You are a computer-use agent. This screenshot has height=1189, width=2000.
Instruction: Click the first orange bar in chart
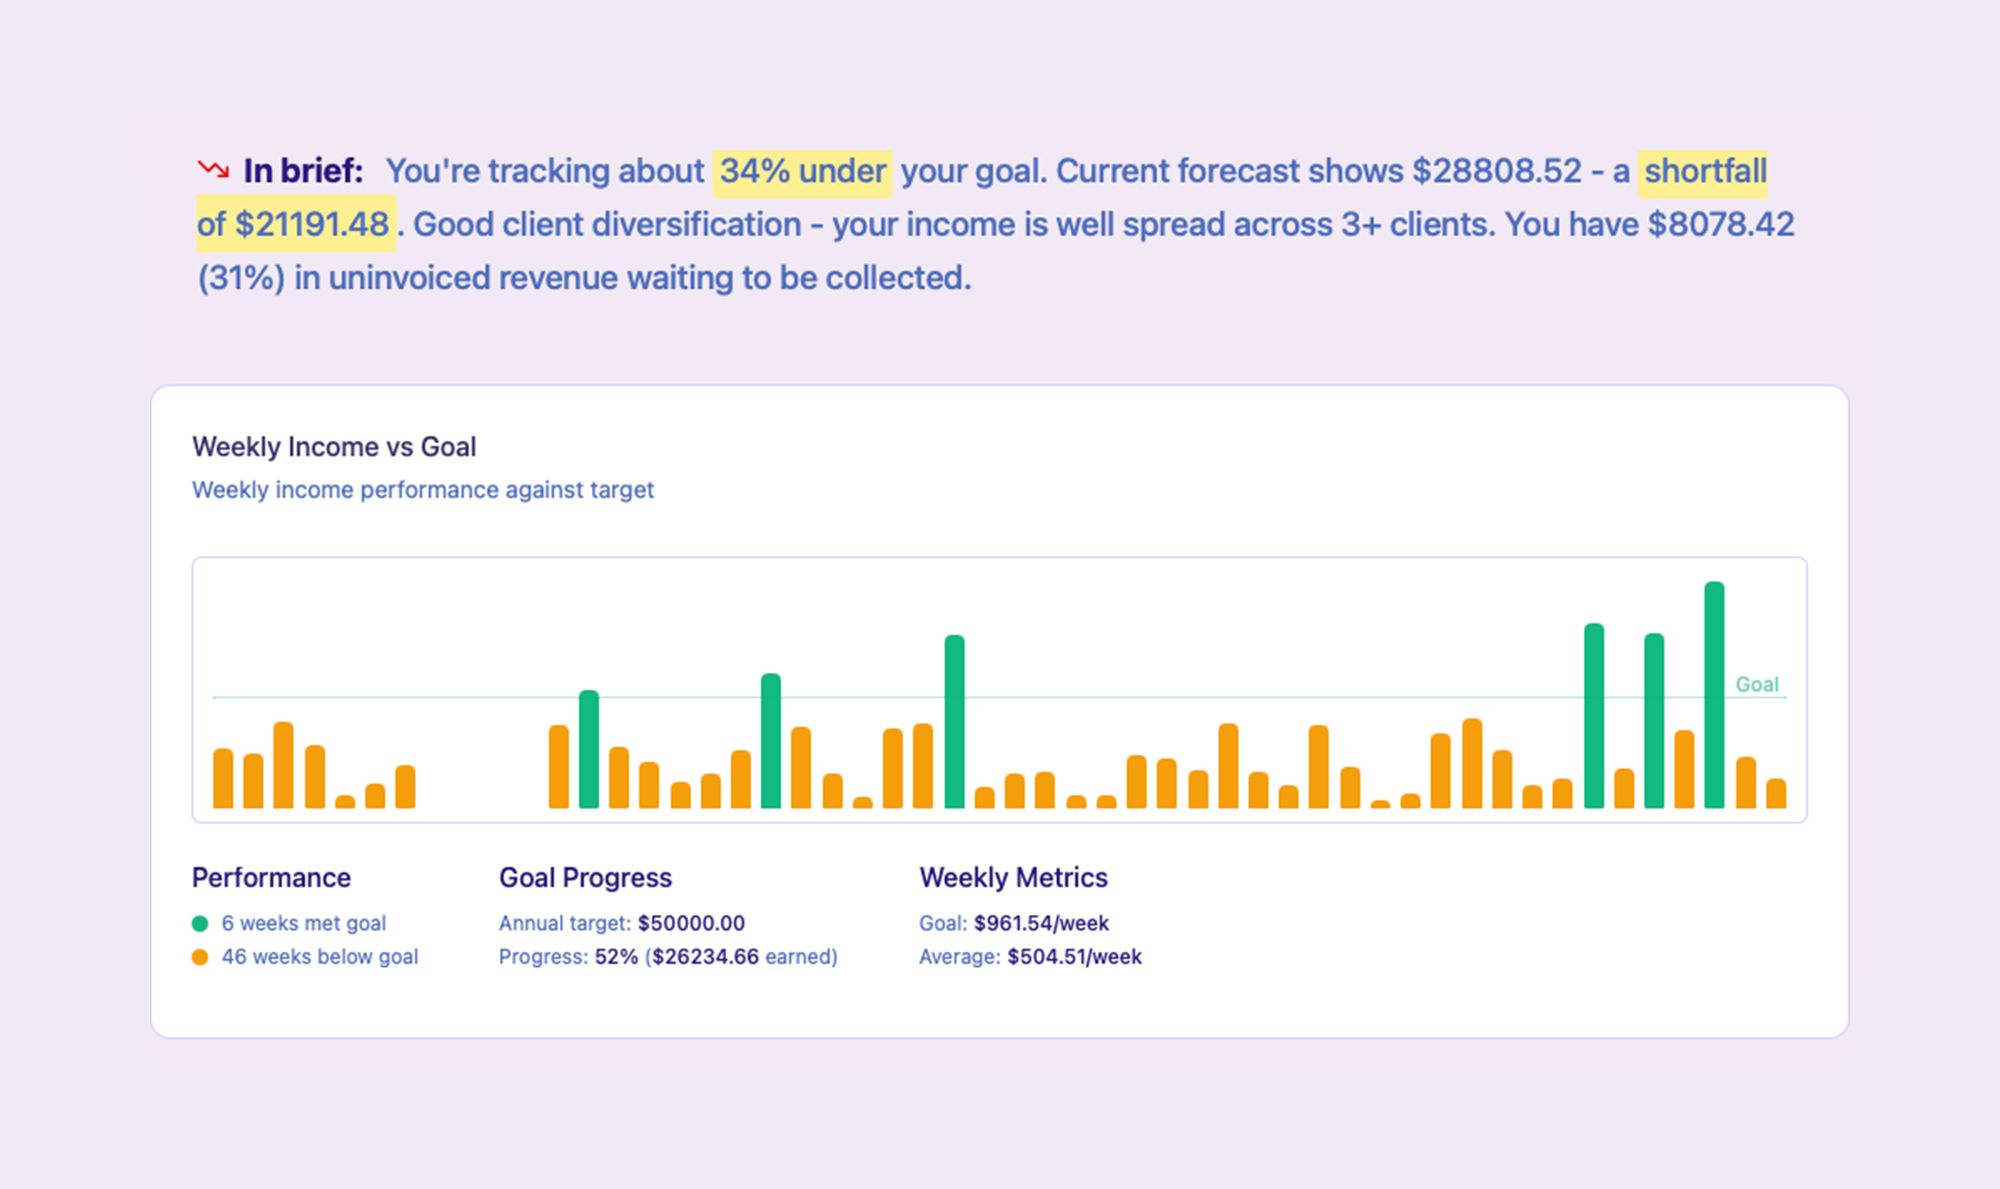tap(223, 778)
